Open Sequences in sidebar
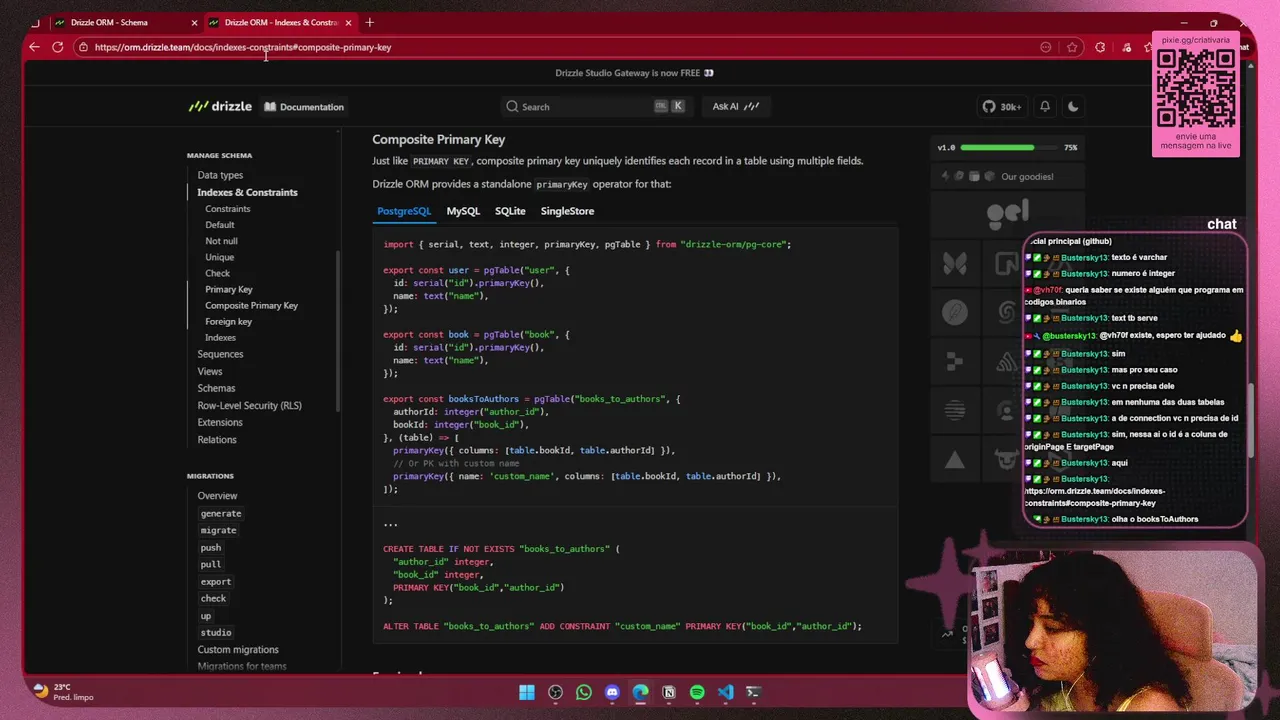This screenshot has height=720, width=1280. pyautogui.click(x=220, y=354)
